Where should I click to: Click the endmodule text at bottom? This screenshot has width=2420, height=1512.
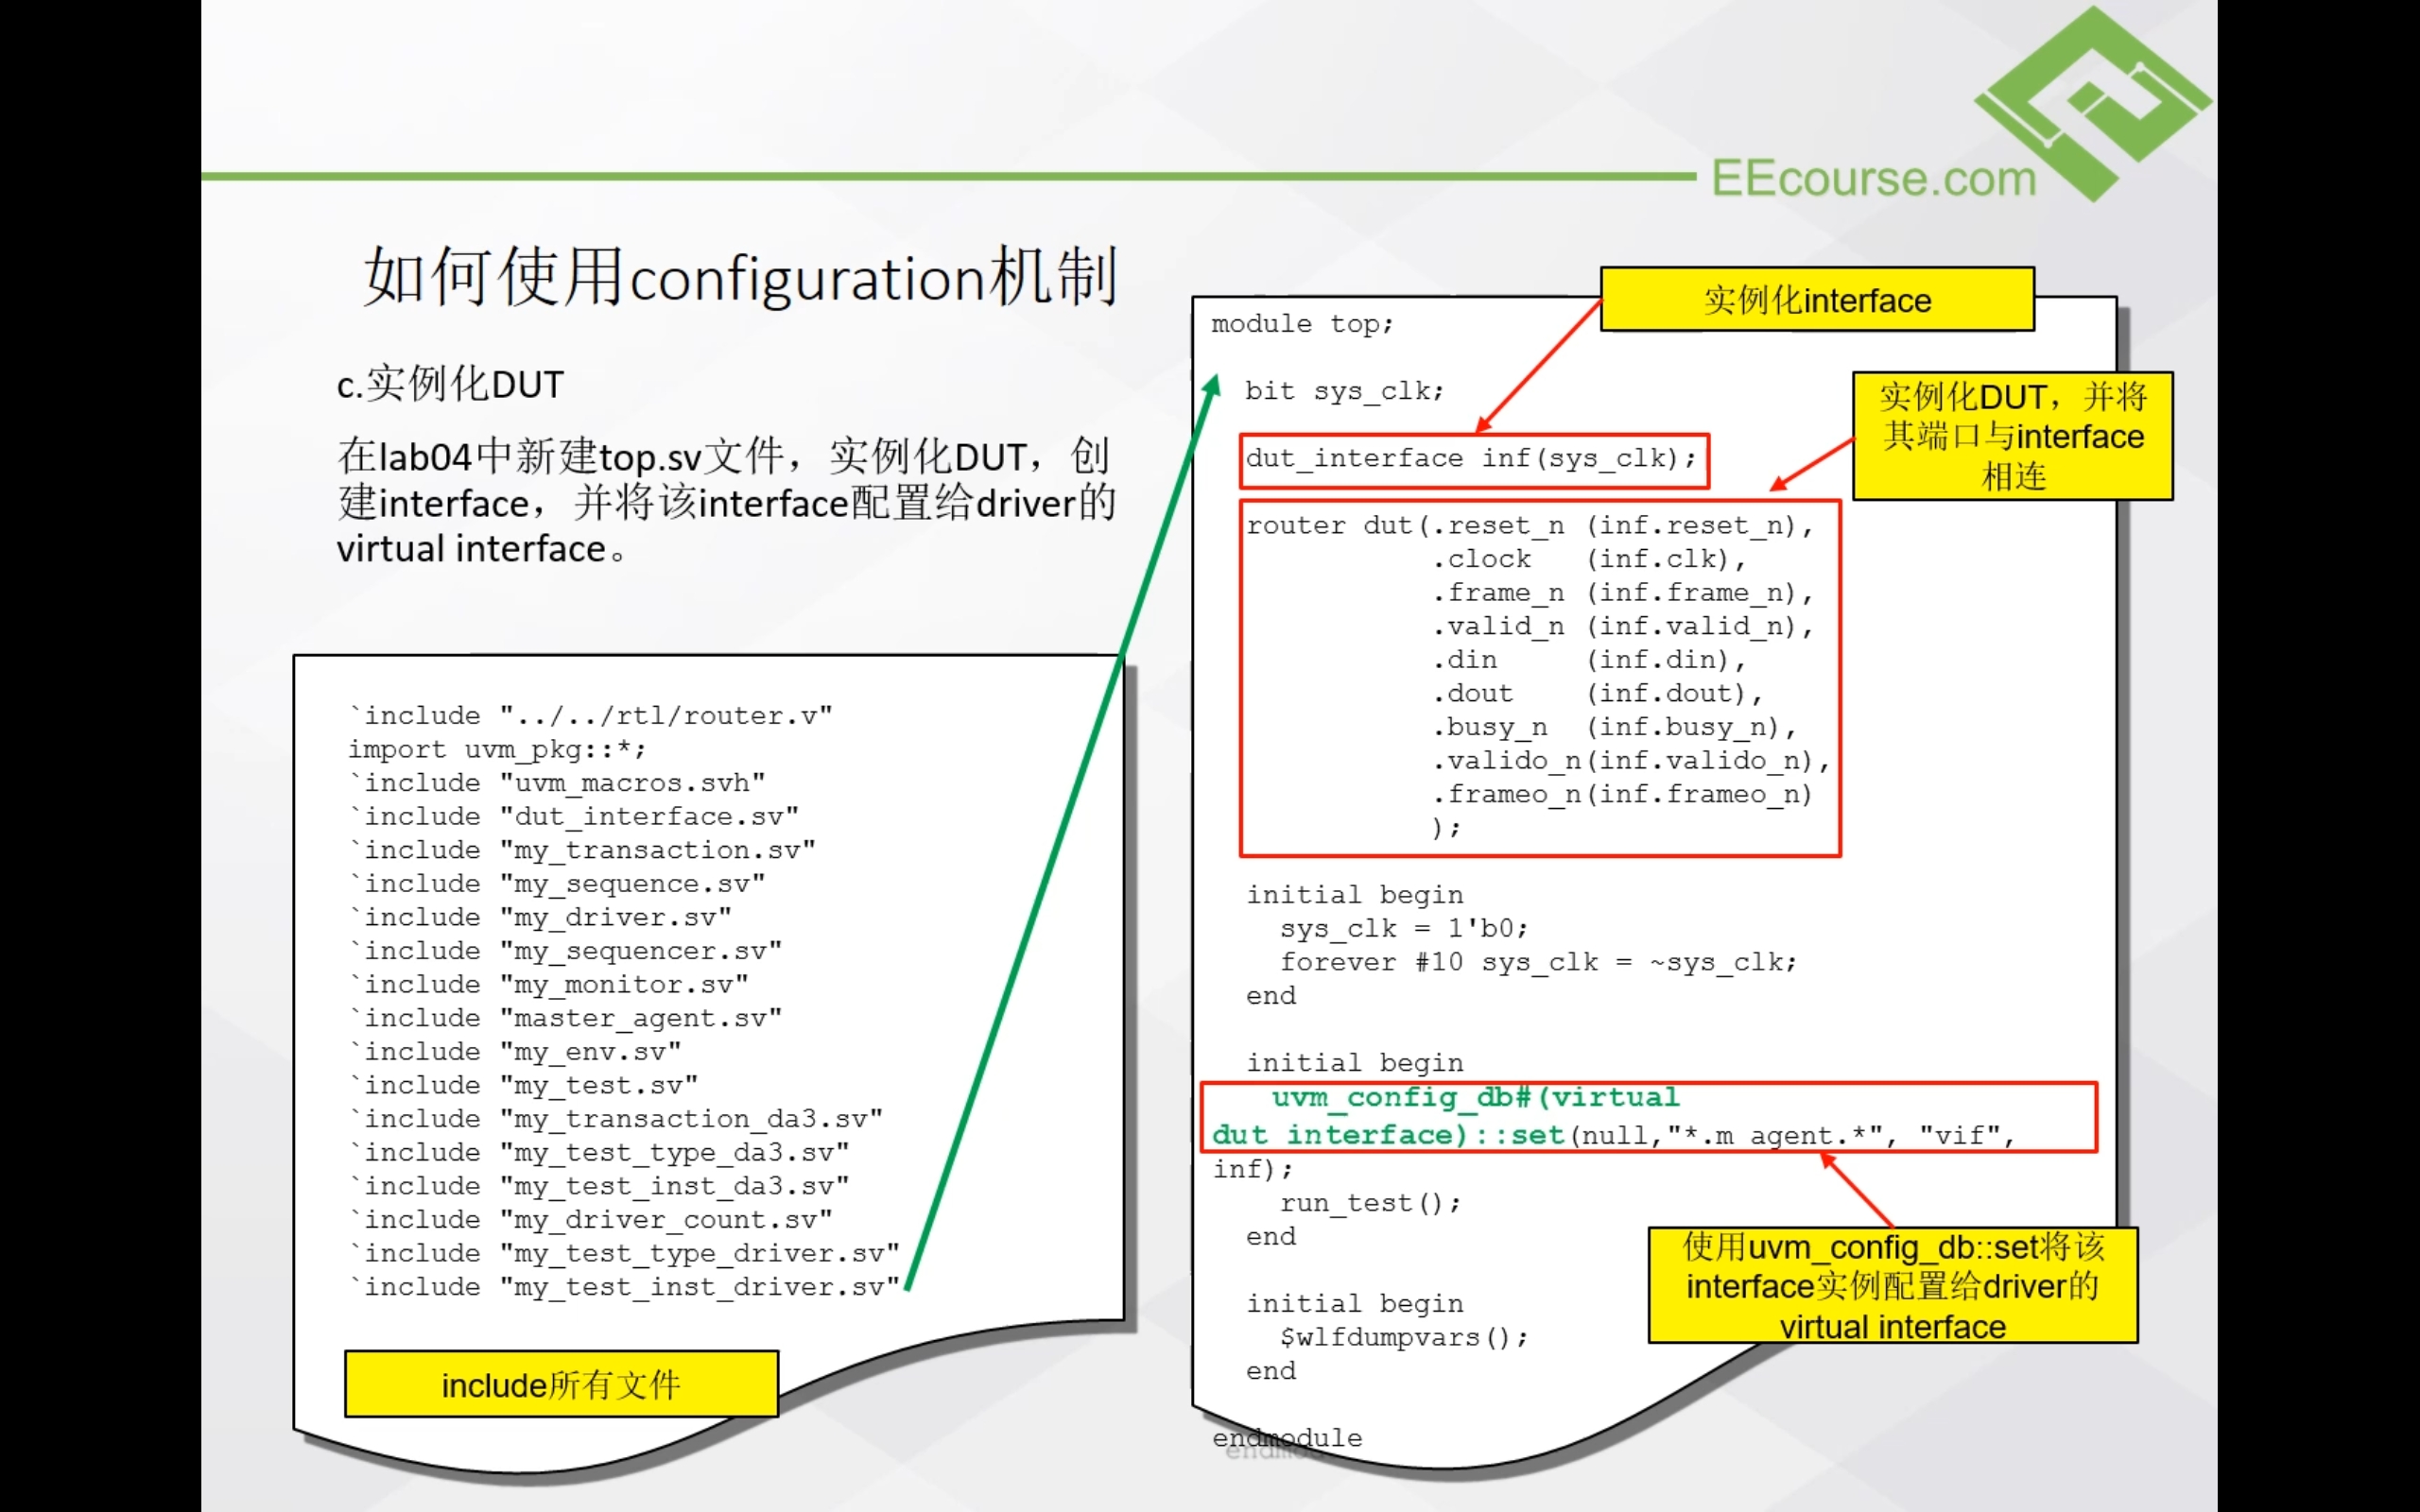point(1287,1438)
